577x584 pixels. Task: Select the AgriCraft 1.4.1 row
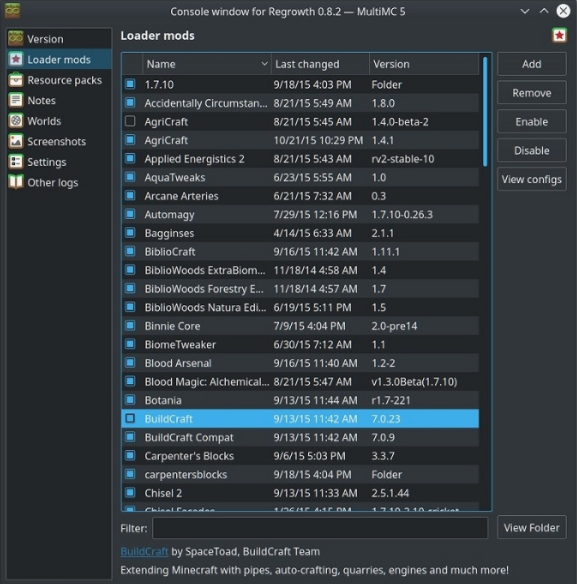pyautogui.click(x=300, y=140)
